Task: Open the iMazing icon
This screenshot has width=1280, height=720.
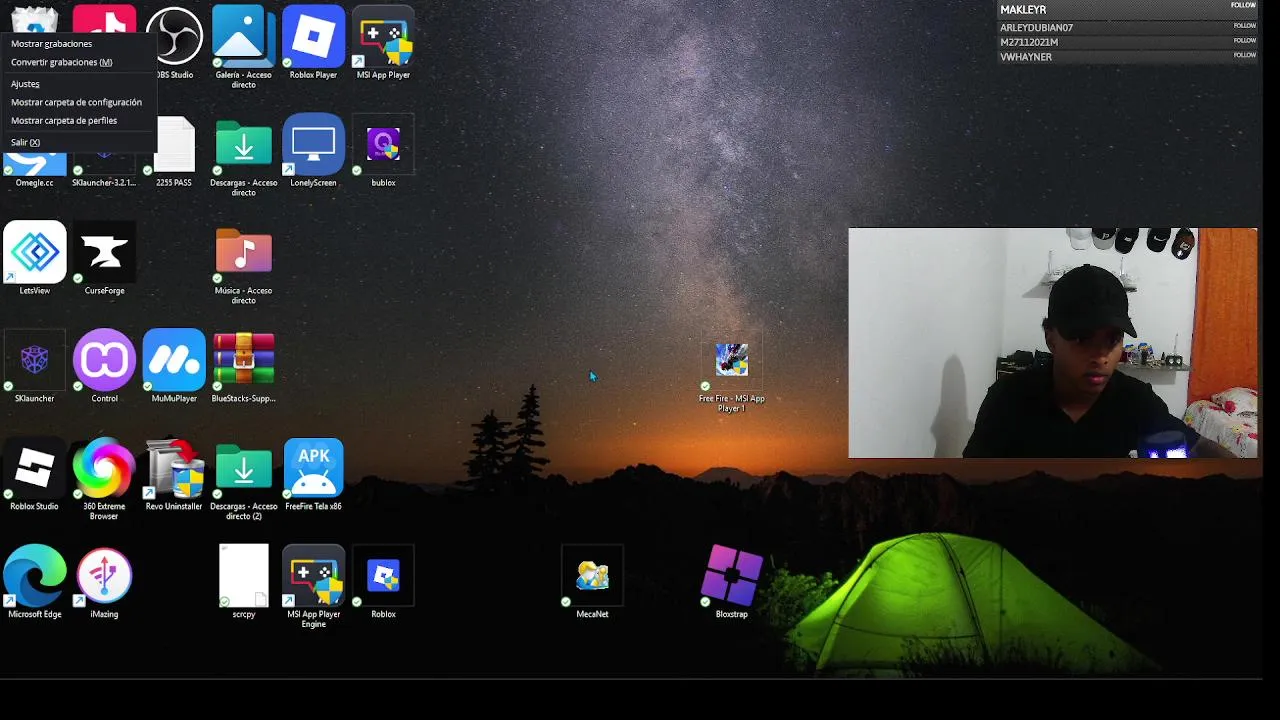Action: coord(104,577)
